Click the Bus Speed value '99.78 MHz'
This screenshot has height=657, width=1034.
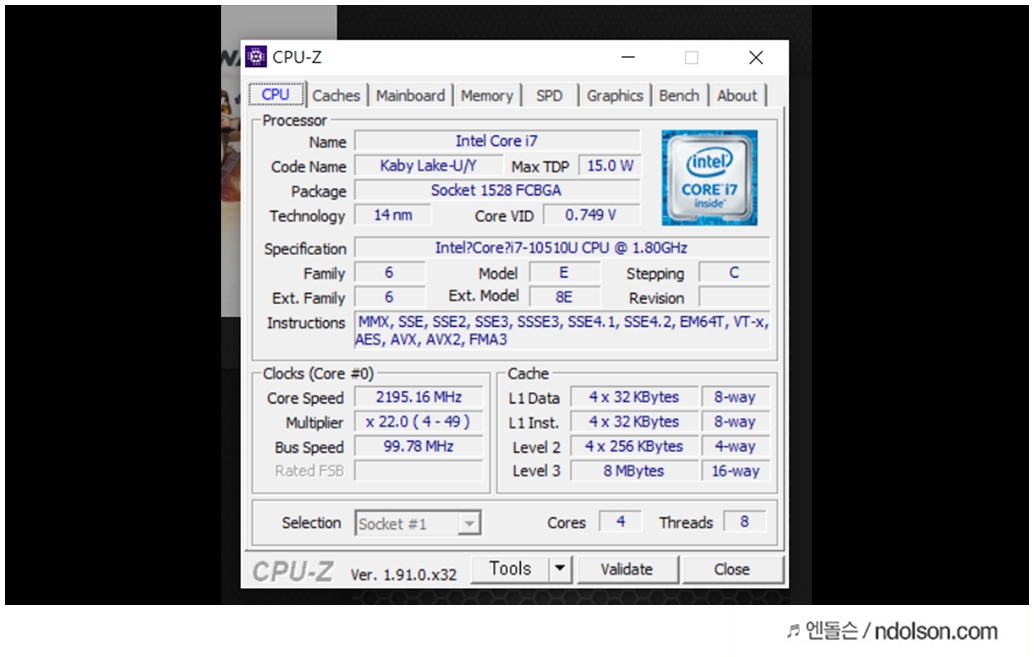[x=419, y=447]
